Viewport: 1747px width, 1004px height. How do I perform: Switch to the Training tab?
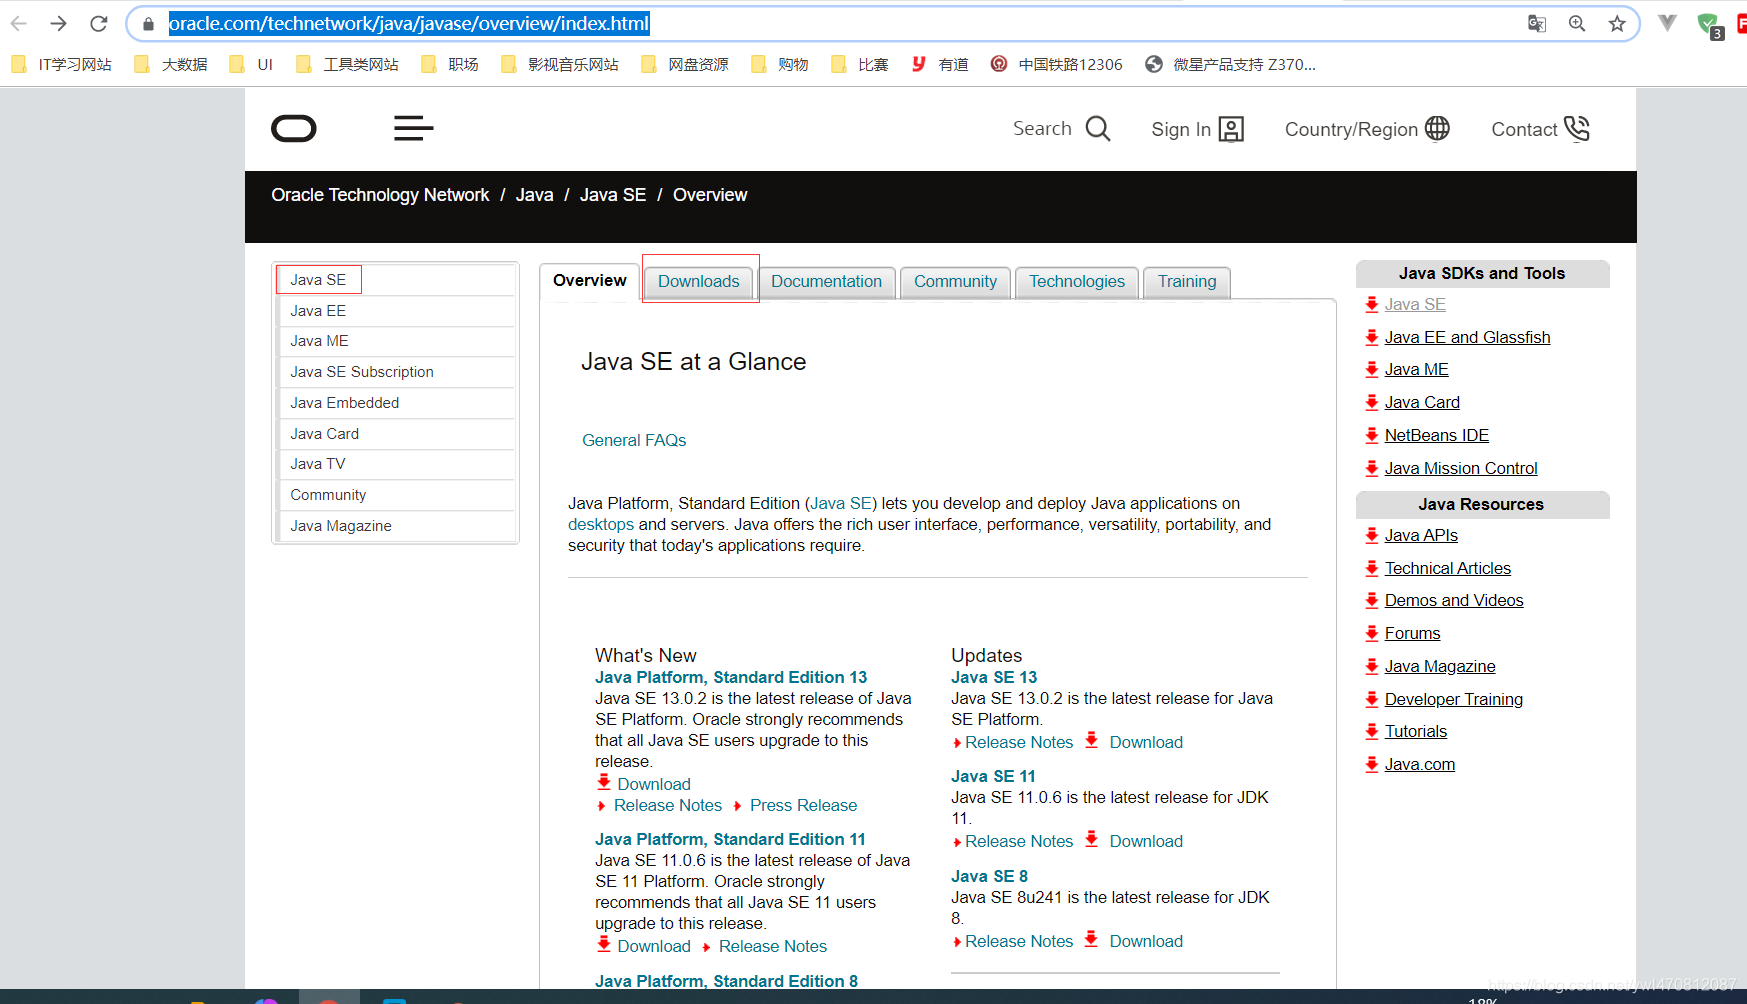point(1187,282)
